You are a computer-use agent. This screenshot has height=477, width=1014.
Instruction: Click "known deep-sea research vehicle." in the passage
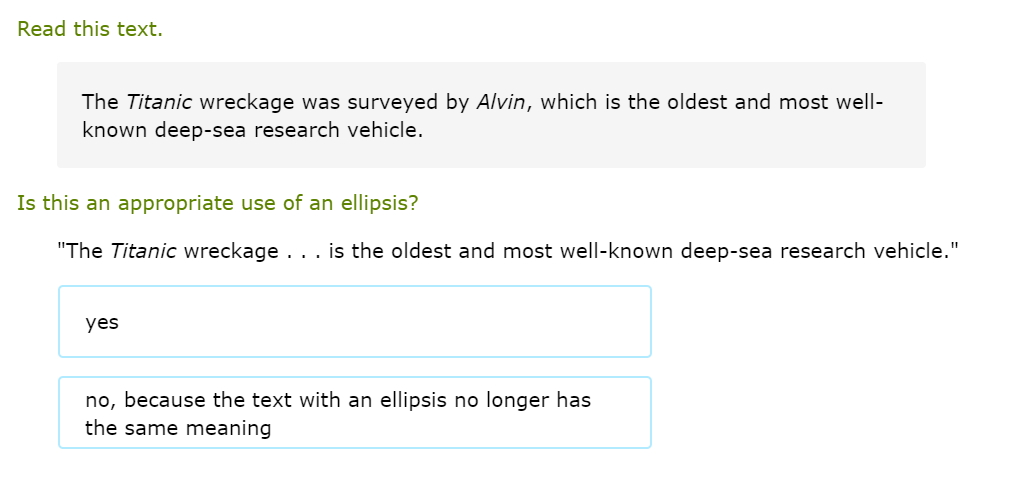(x=253, y=131)
